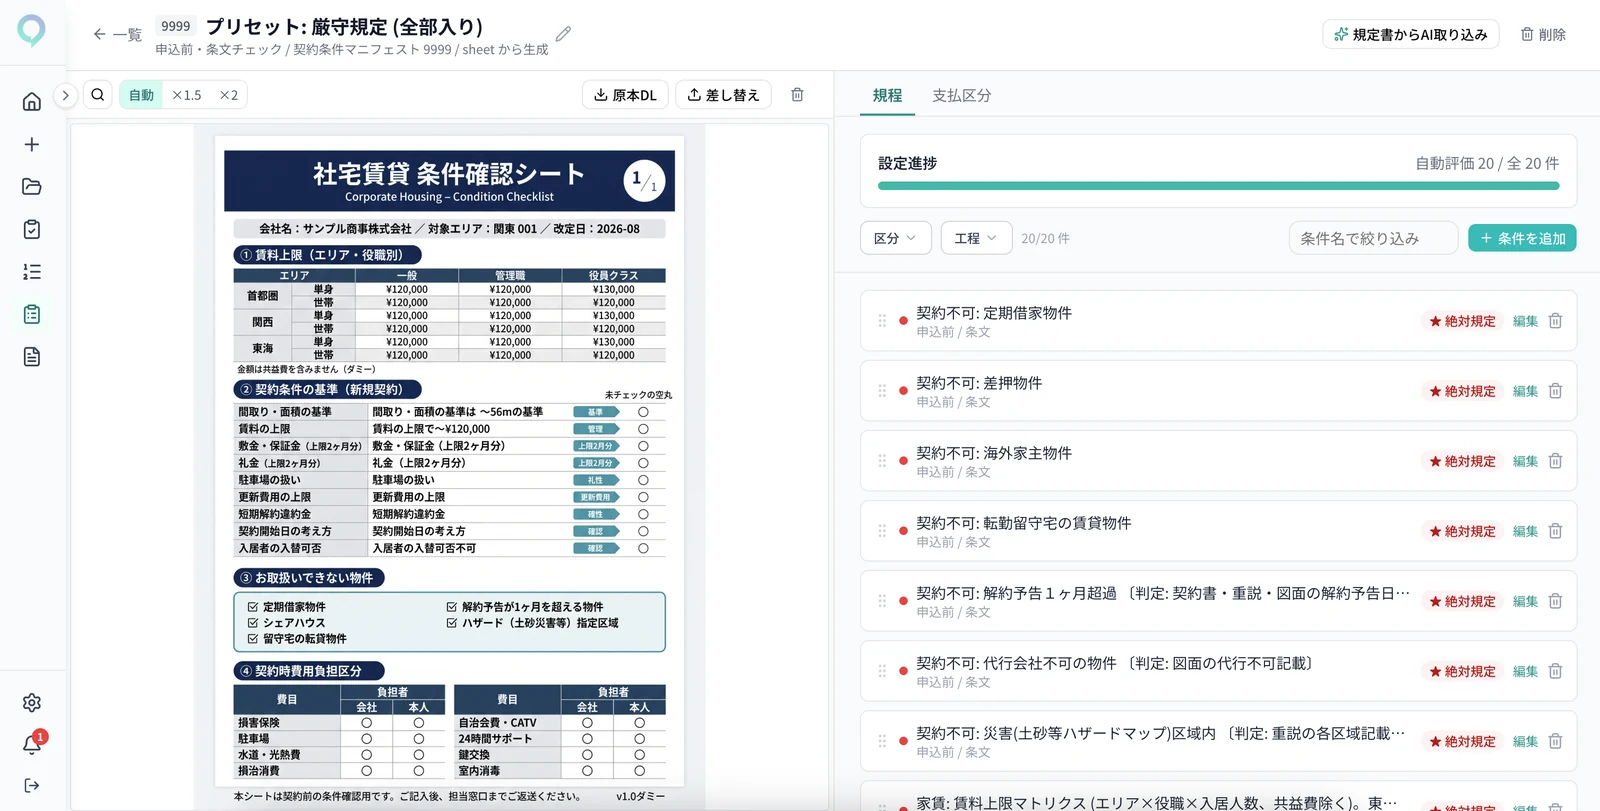Image resolution: width=1600 pixels, height=811 pixels.
Task: Edit the 差押物件 rule
Action: [1525, 391]
